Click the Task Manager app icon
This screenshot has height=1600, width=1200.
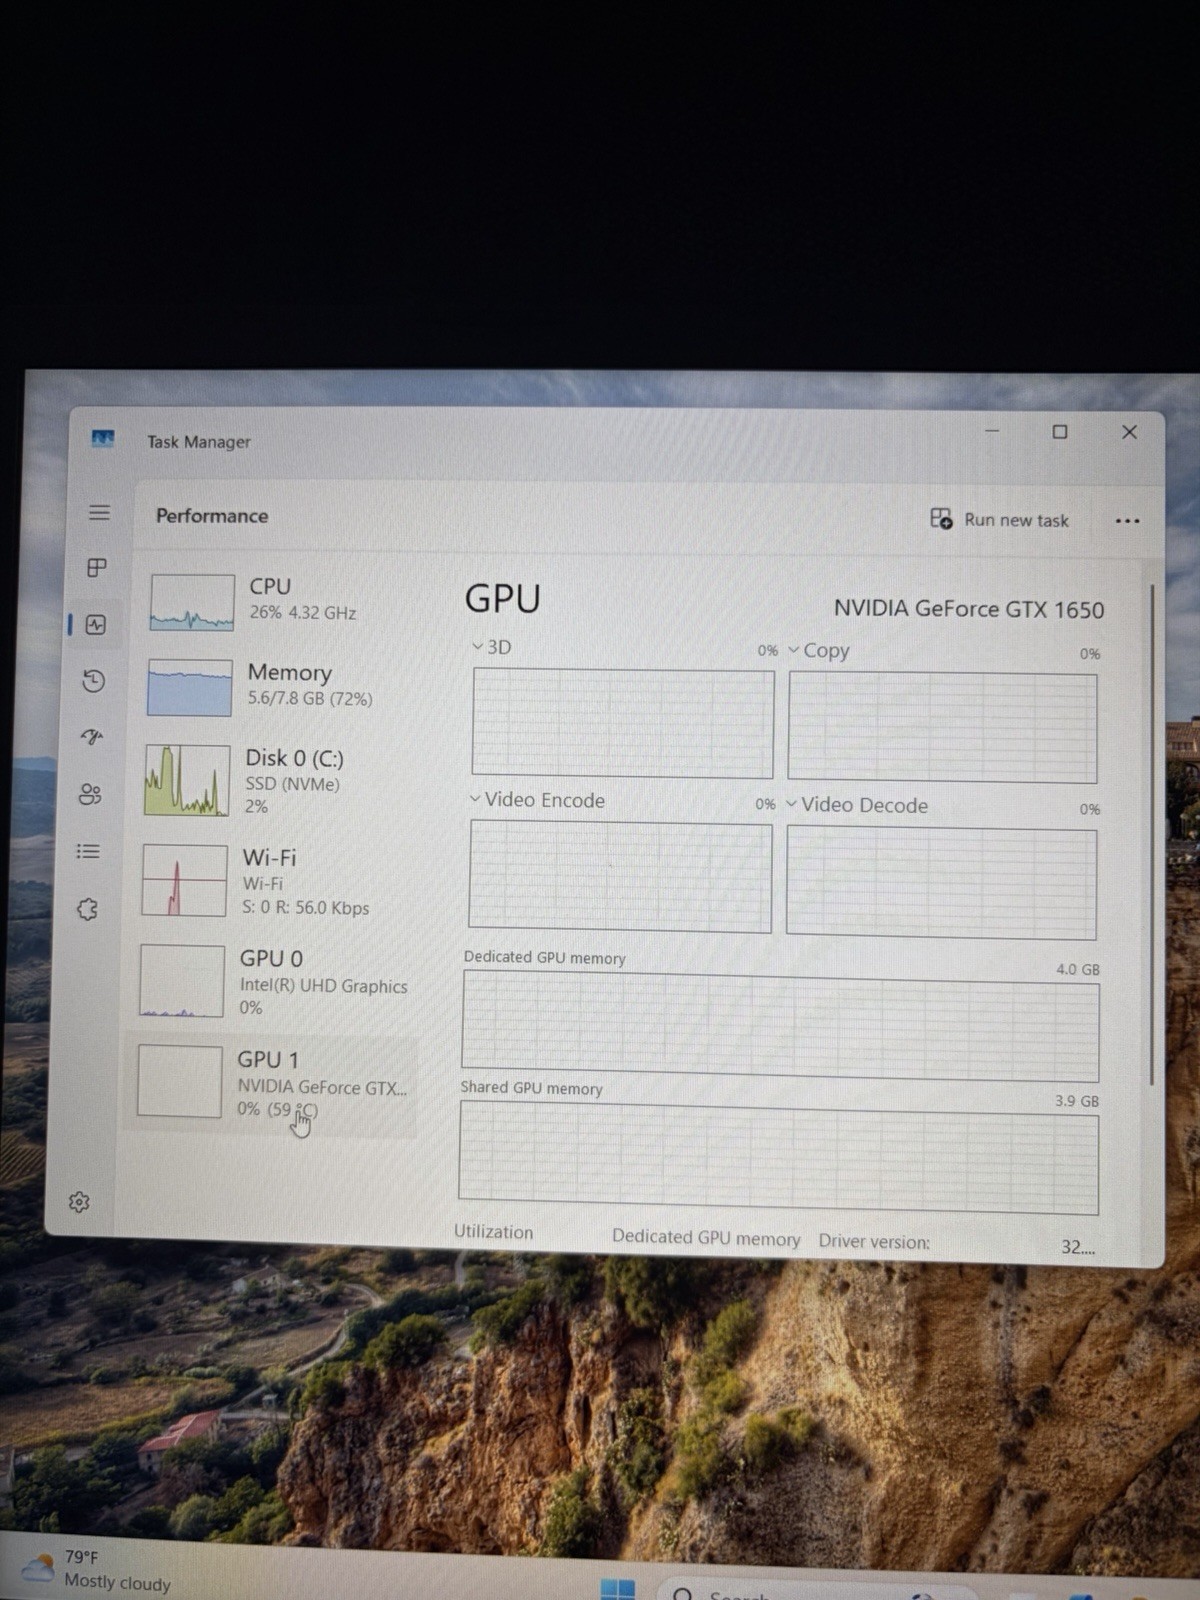pyautogui.click(x=103, y=439)
